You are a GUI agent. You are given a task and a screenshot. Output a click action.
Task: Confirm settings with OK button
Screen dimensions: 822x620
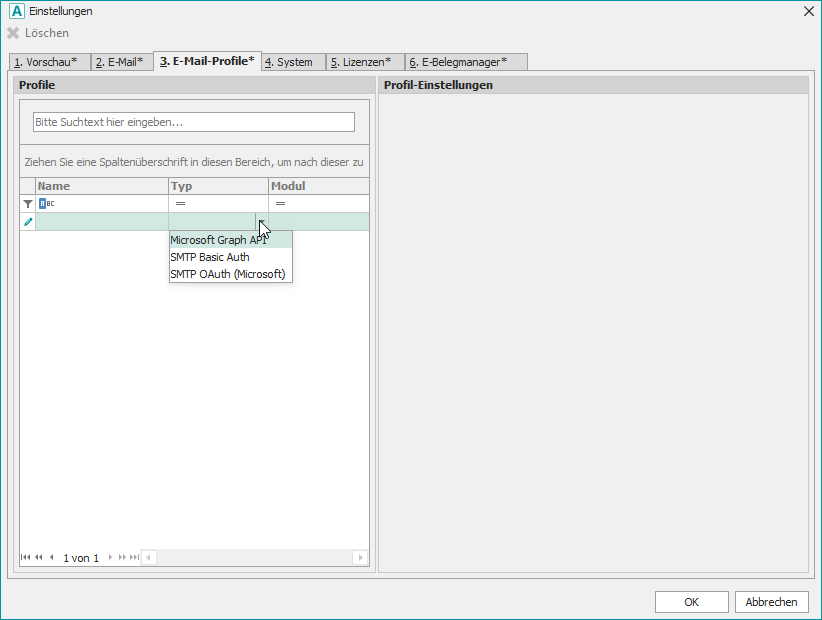691,602
